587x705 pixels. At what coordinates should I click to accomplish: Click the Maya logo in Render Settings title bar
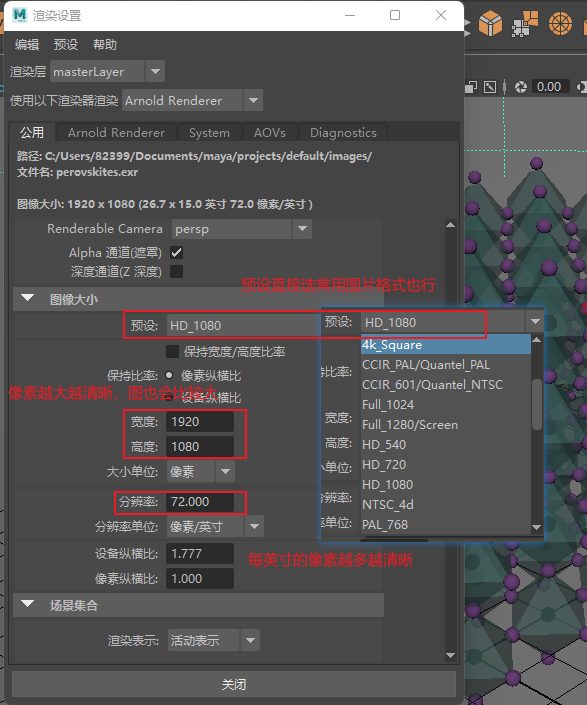click(x=19, y=15)
